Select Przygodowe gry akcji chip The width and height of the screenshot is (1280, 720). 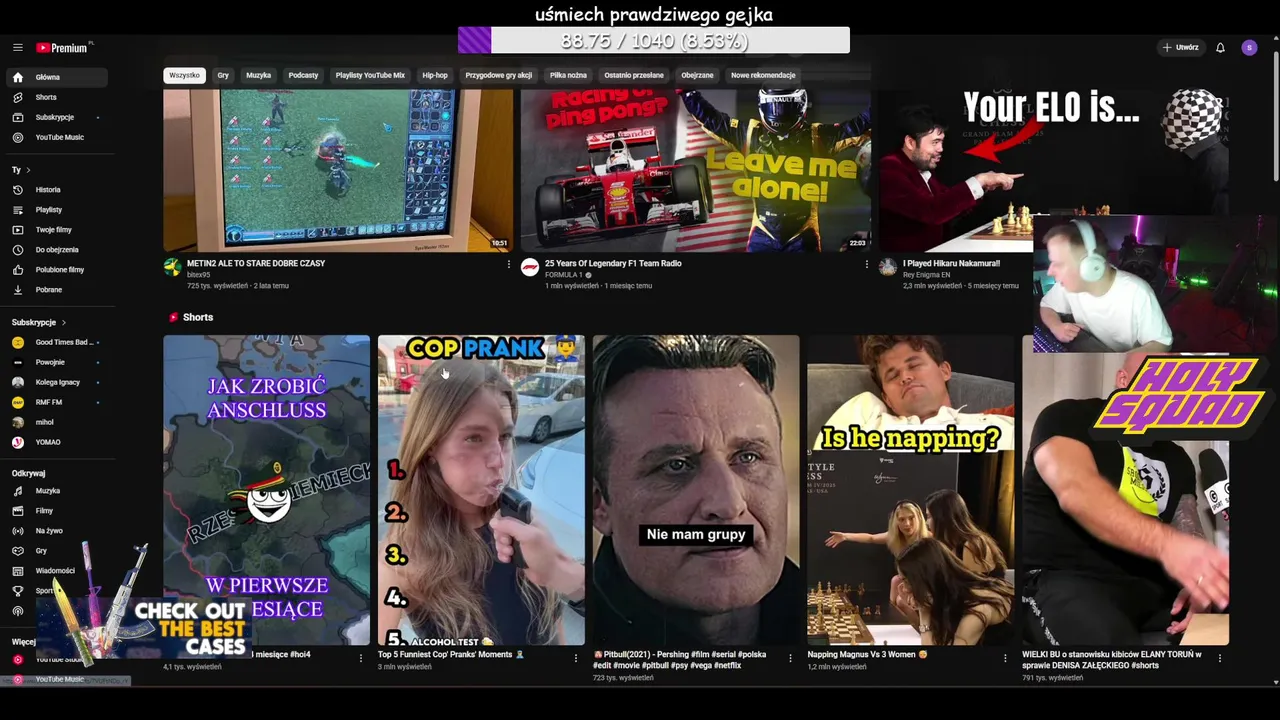click(499, 75)
